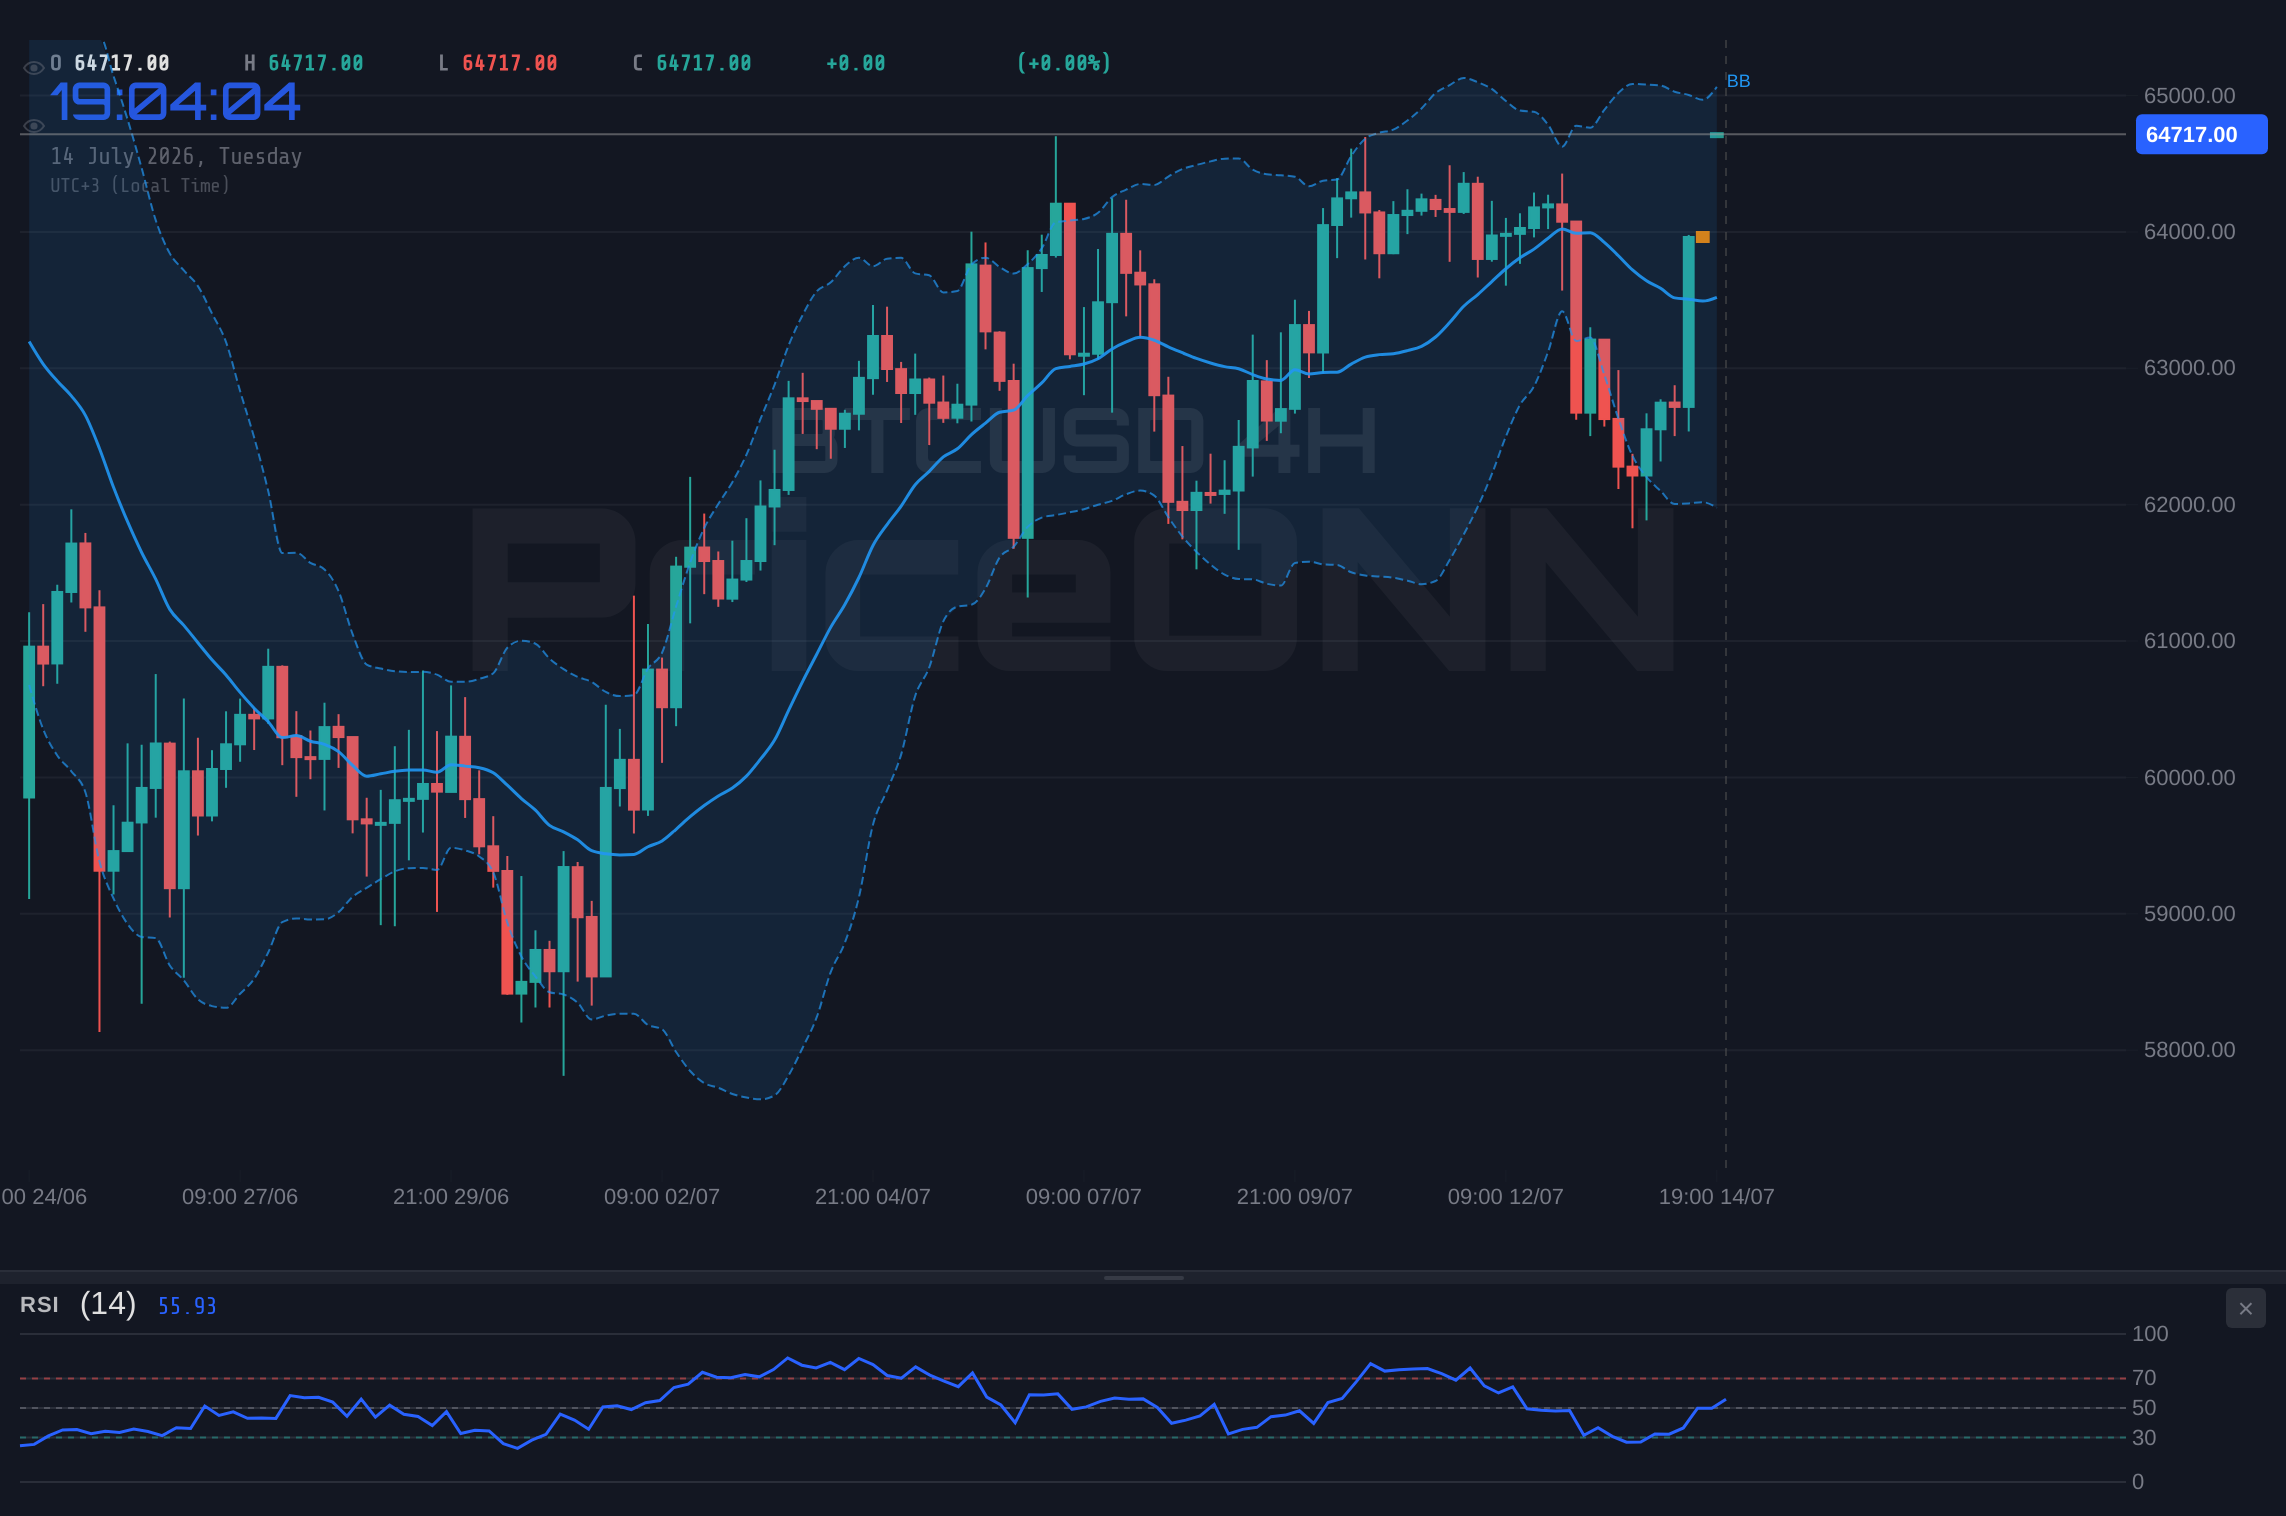Click the High value 64717.00
This screenshot has width=2286, height=1516.
coord(316,63)
